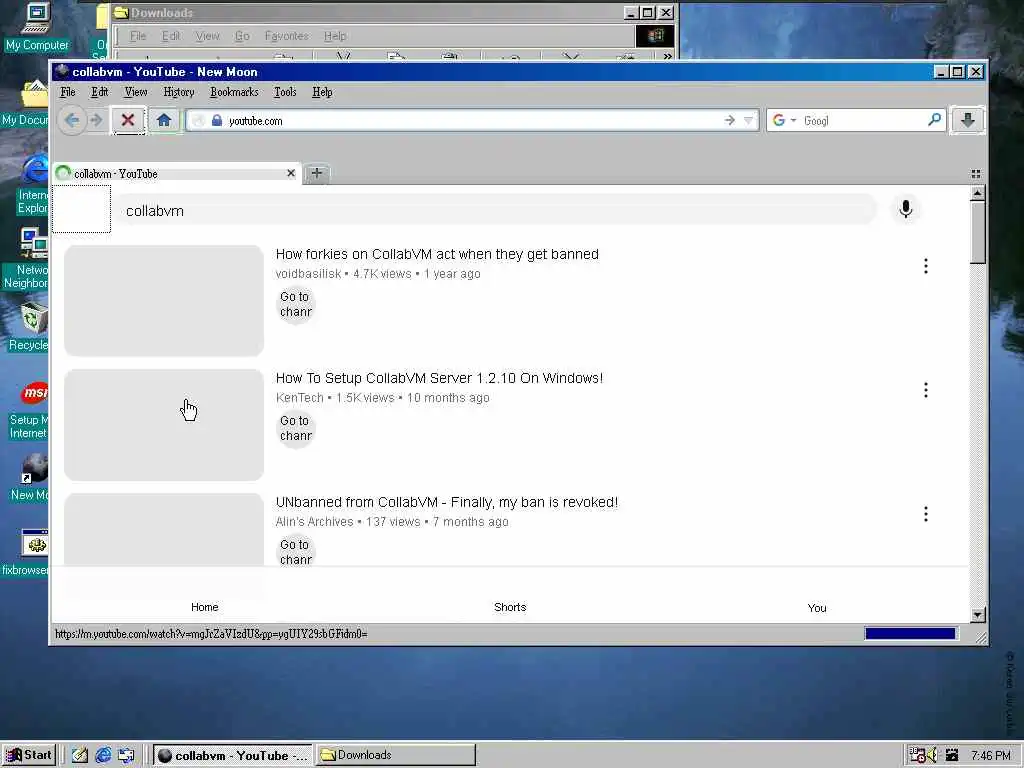Open video 'UNbanned from CollabVM - Finally, my ban is revoked!'
1024x768 pixels.
[x=447, y=502]
